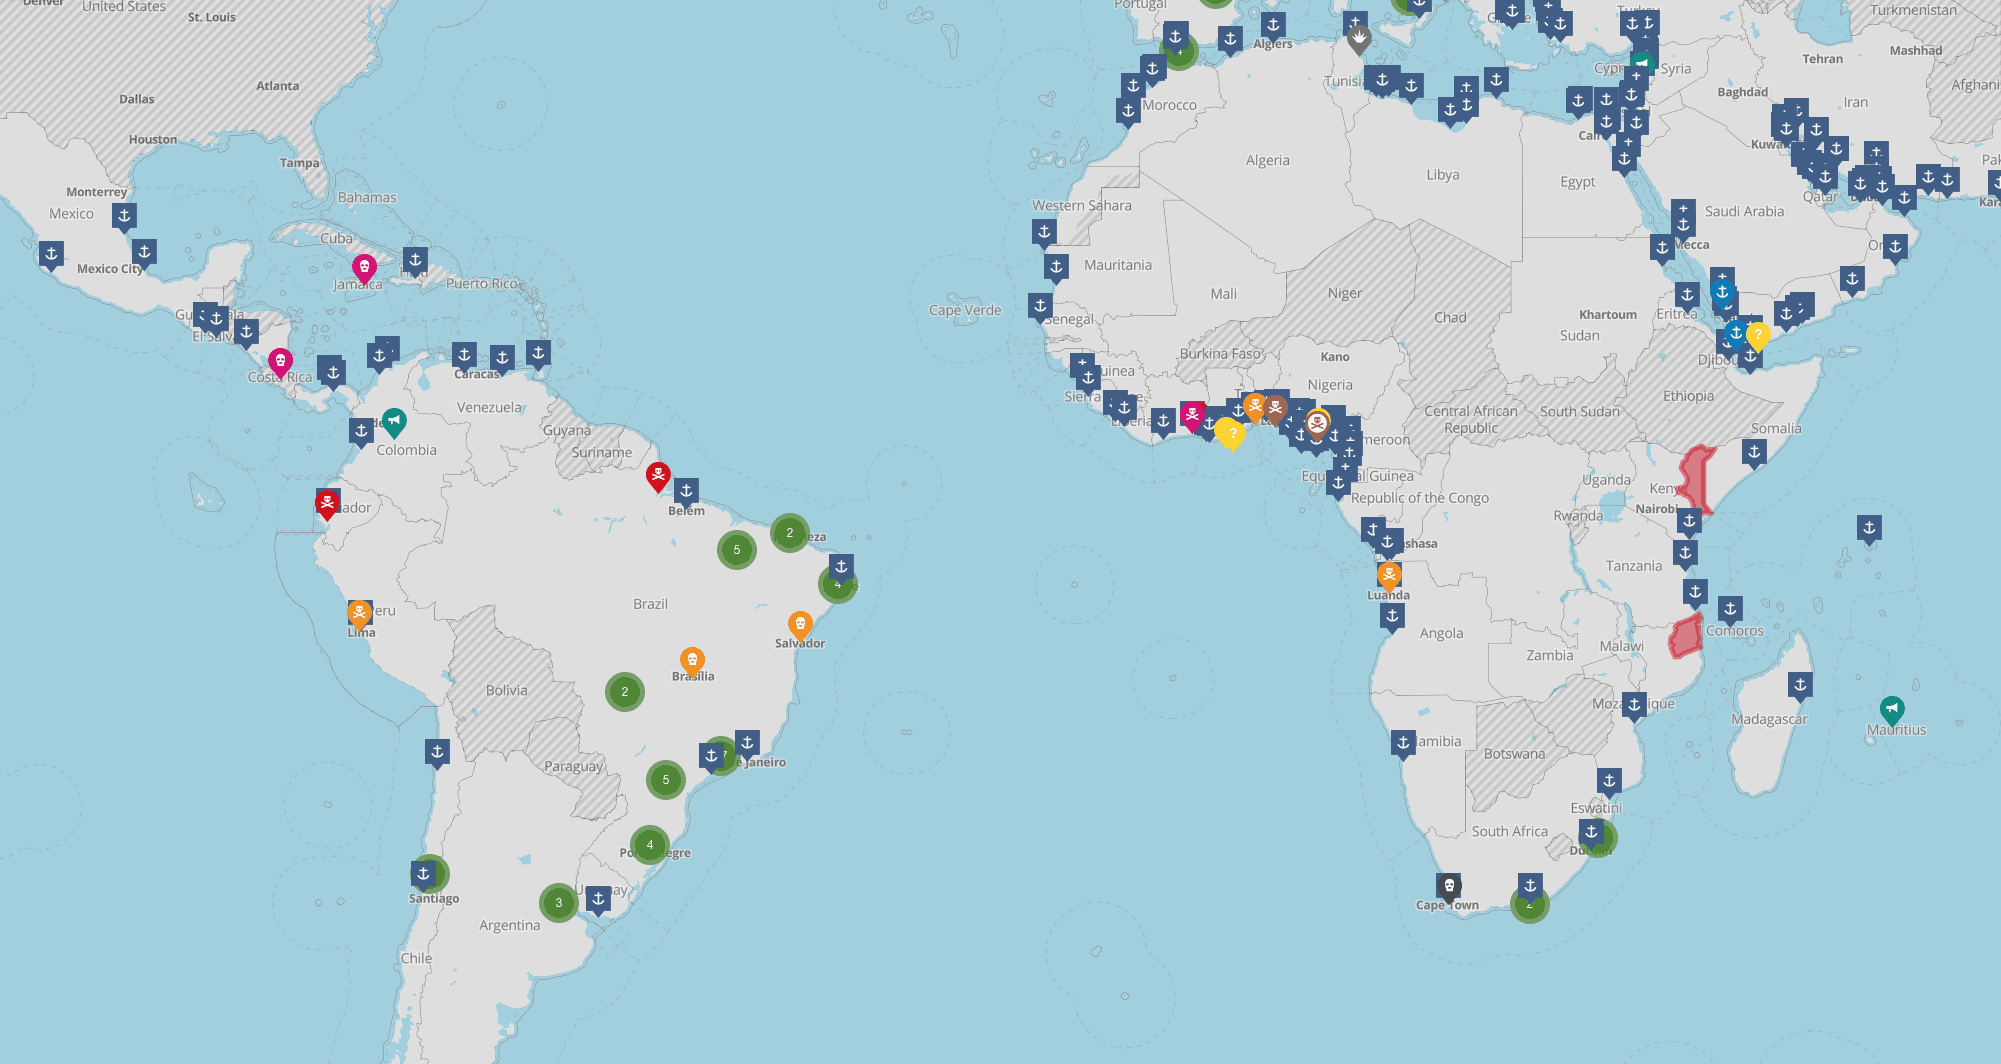Viewport: 2001px width, 1064px height.
Task: Click the orange skull marker near Lima
Action: 358,608
